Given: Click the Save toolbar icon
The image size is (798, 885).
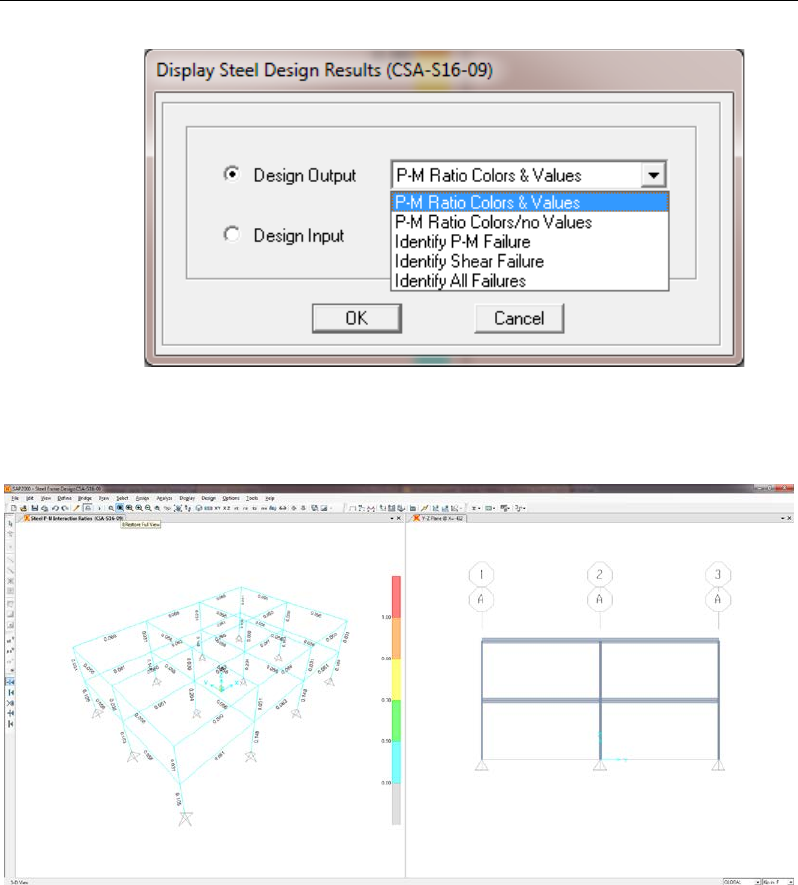Looking at the screenshot, I should pos(34,508).
